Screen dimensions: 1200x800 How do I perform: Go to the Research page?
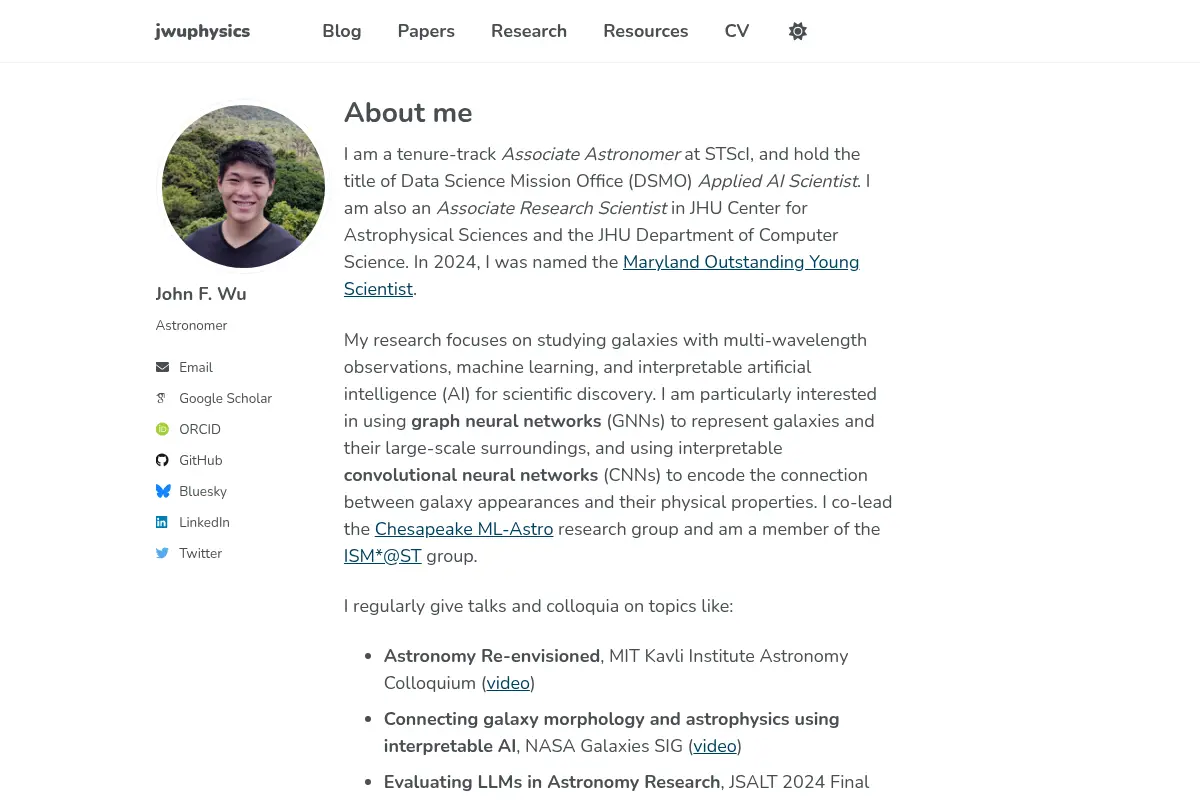tap(529, 31)
